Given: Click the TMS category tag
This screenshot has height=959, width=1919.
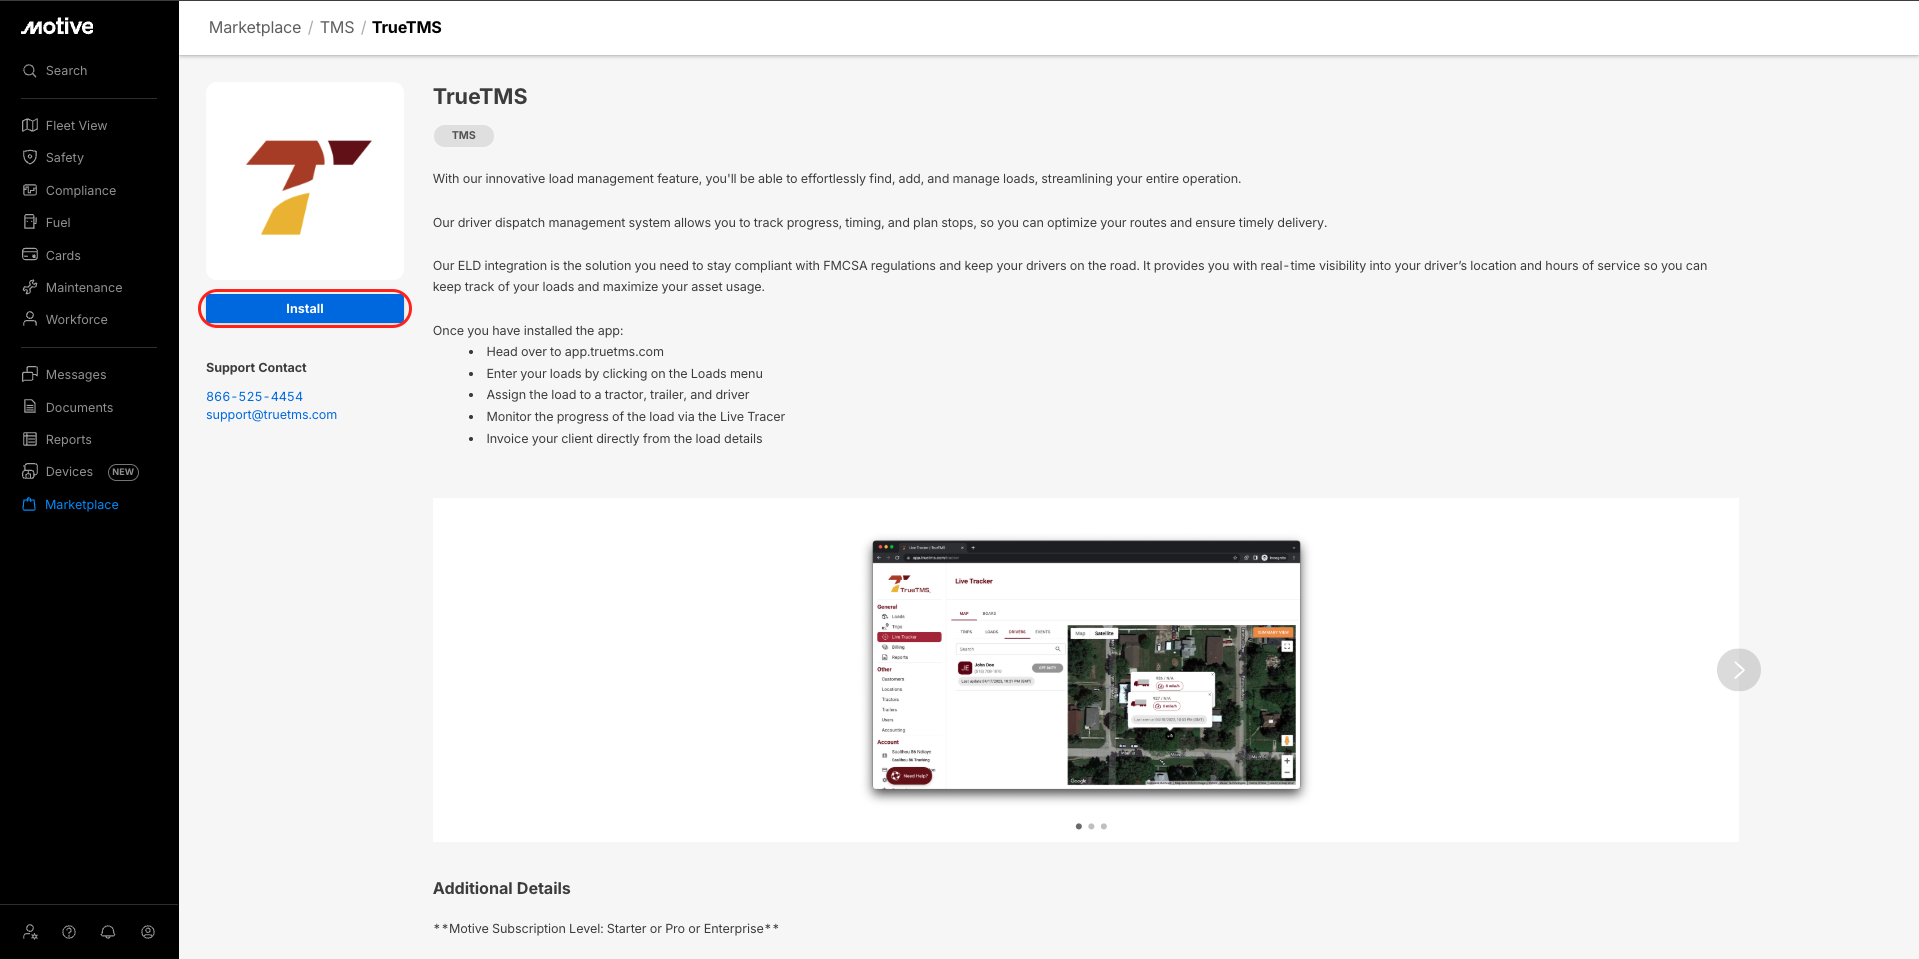Looking at the screenshot, I should 464,136.
